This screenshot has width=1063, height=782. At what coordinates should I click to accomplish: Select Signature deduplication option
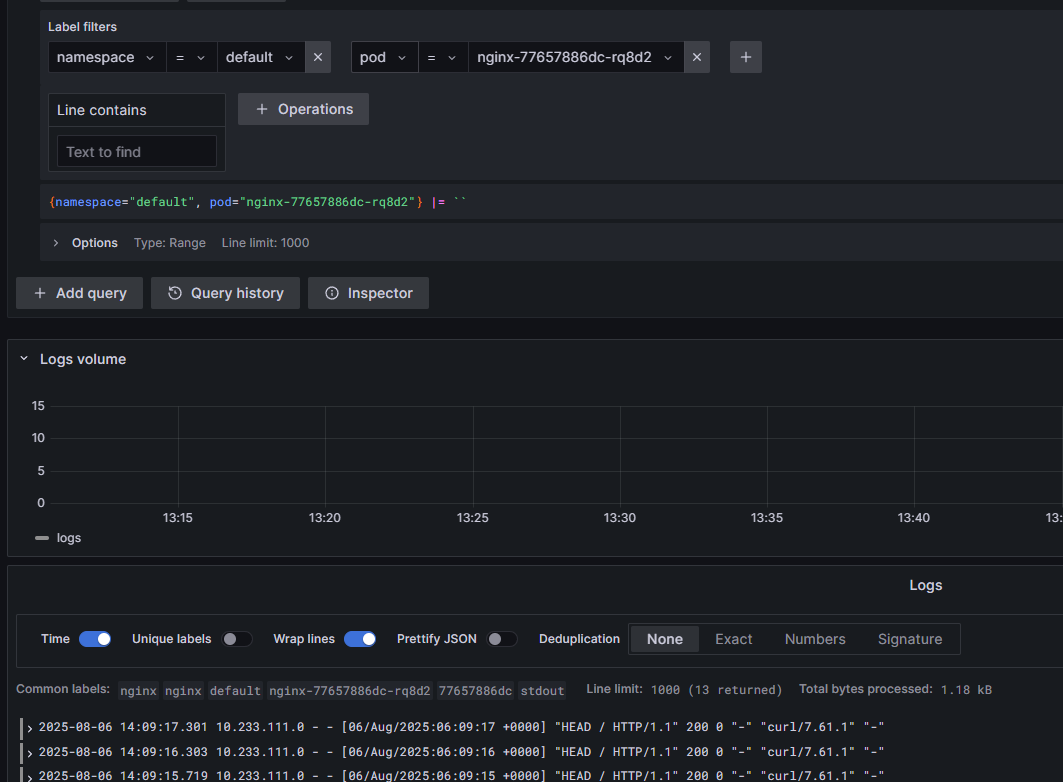910,639
